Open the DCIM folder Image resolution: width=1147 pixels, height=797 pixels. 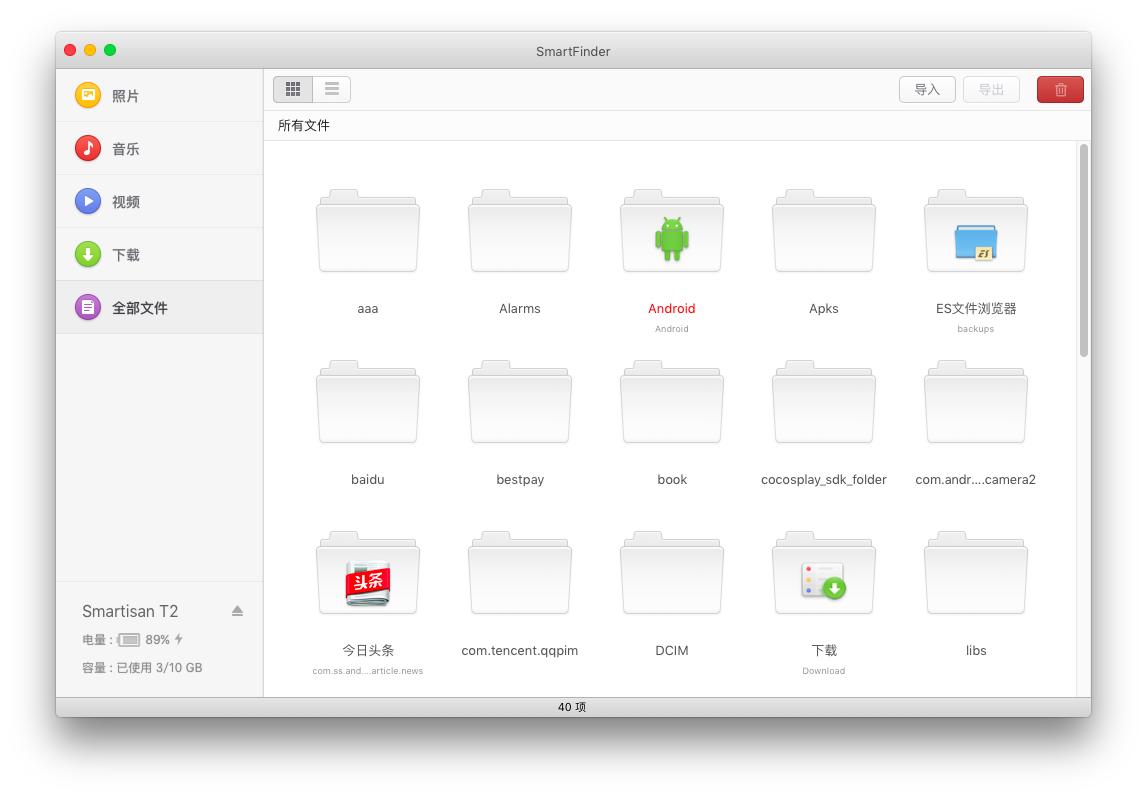(672, 575)
